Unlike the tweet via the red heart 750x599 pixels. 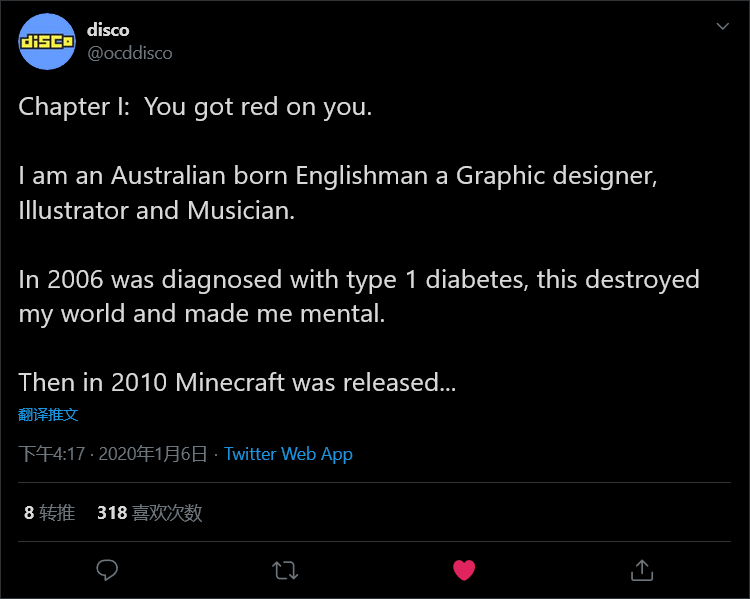(x=464, y=570)
